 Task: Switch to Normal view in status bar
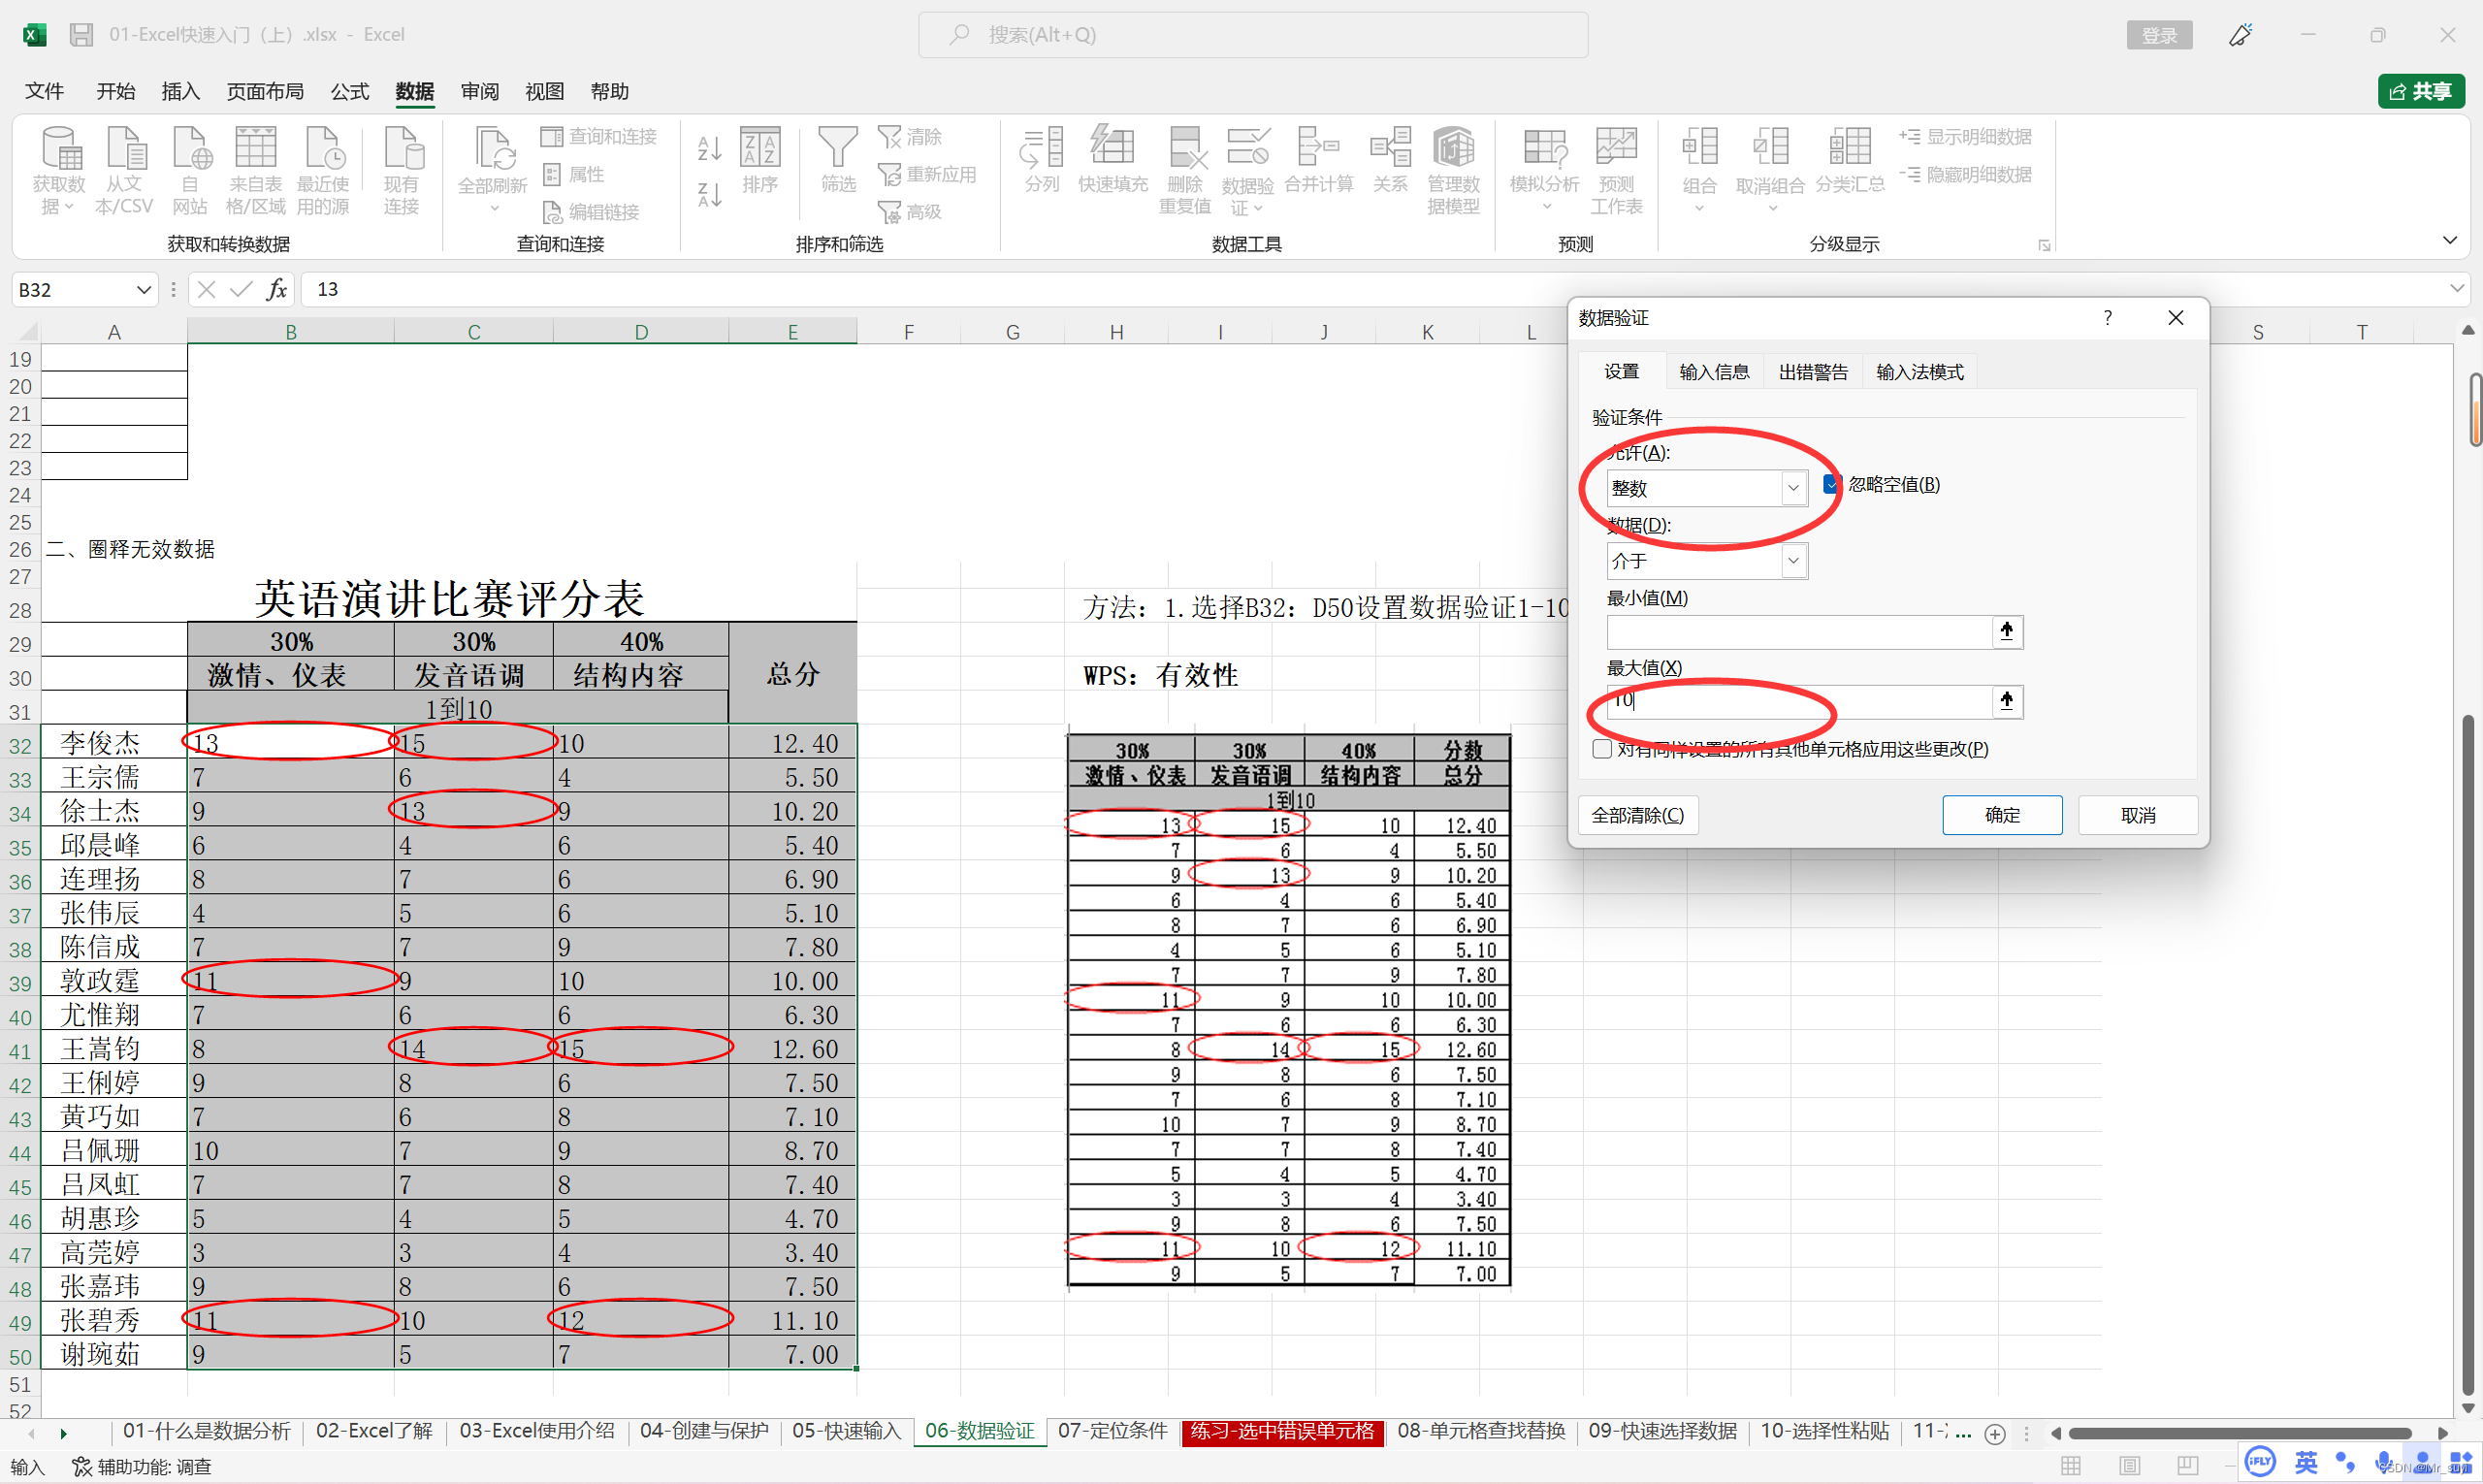point(2071,1466)
